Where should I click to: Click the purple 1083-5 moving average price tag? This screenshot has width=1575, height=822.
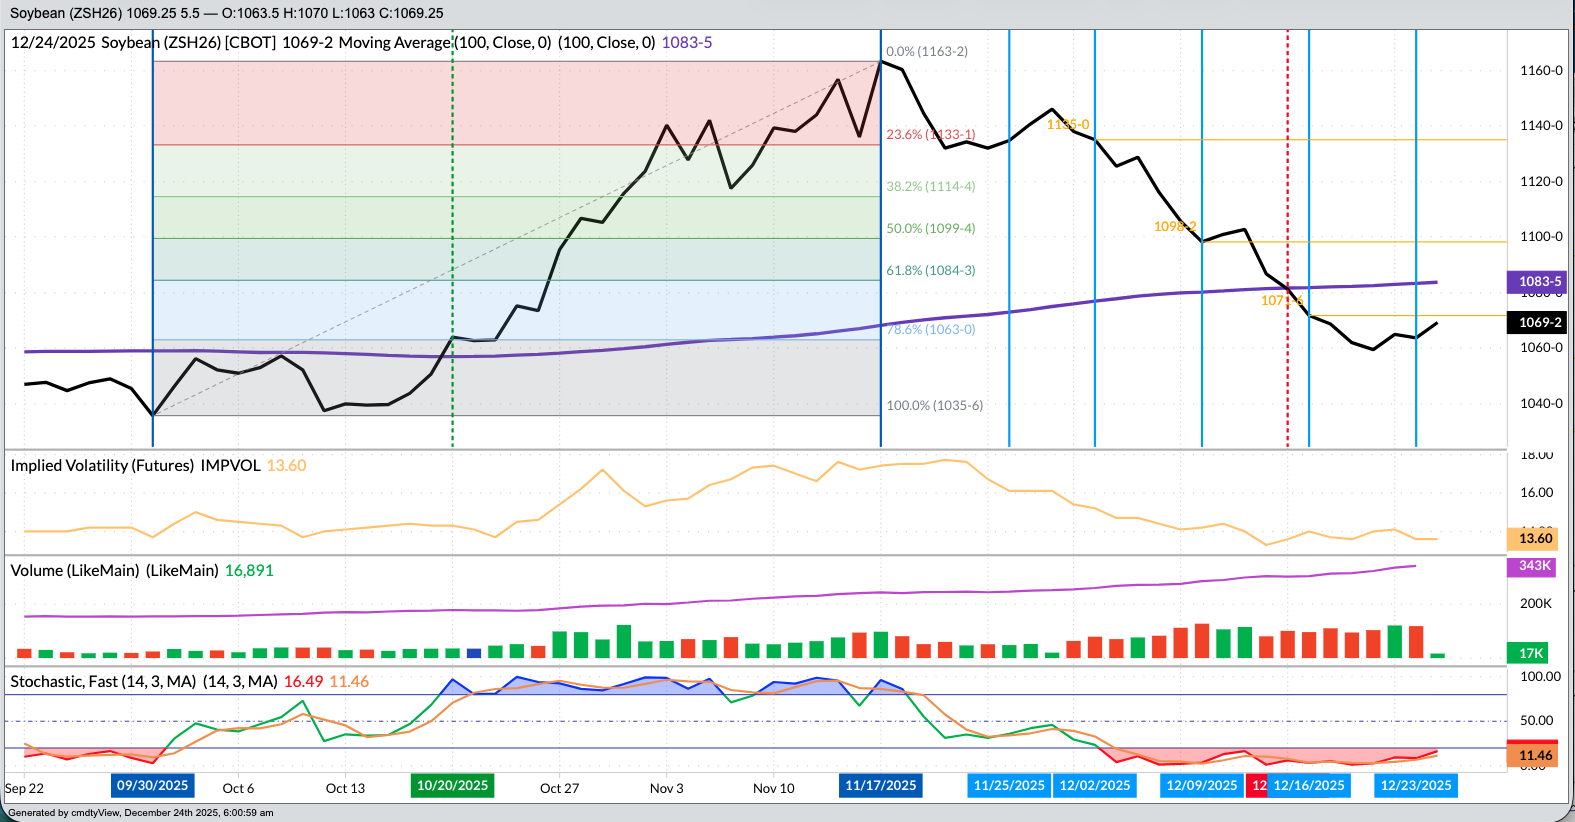click(1539, 282)
